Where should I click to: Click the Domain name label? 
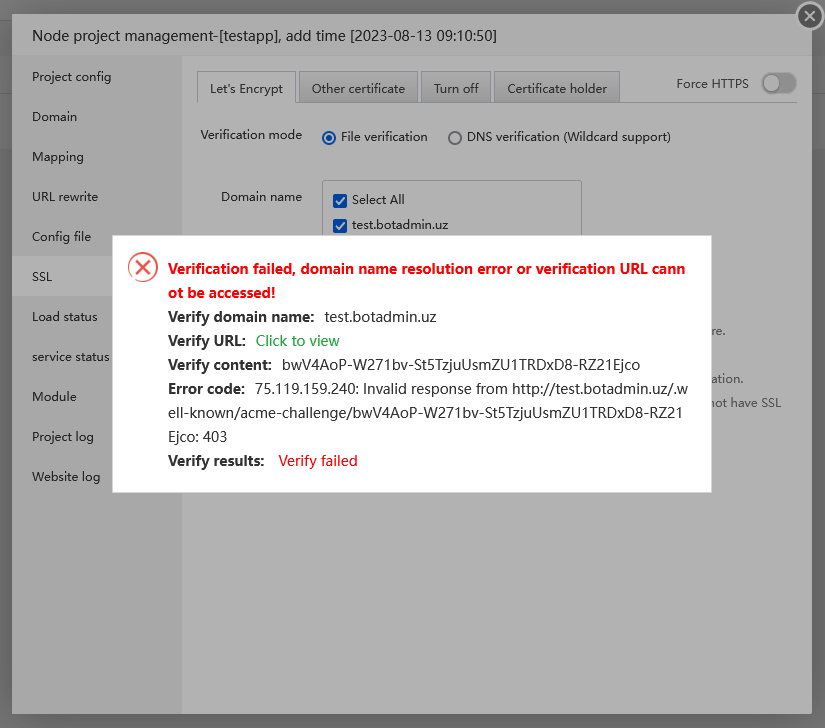[x=261, y=197]
